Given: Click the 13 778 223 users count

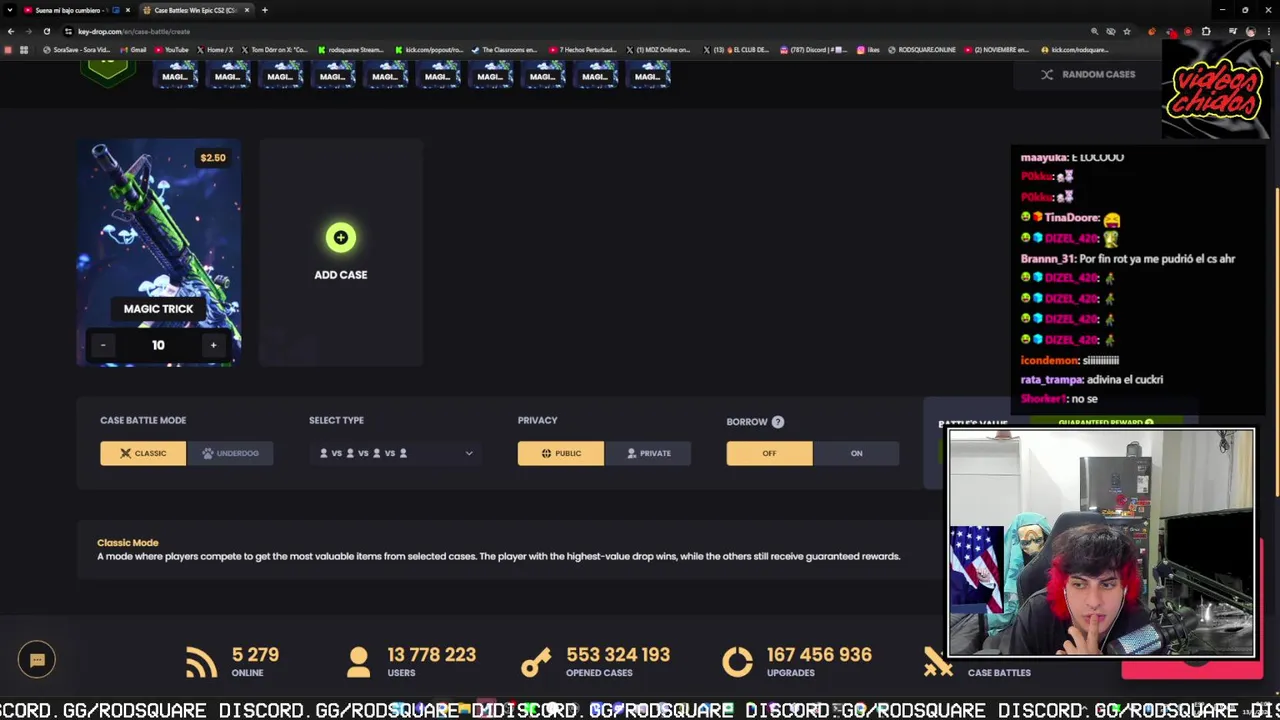Looking at the screenshot, I should coord(432,654).
